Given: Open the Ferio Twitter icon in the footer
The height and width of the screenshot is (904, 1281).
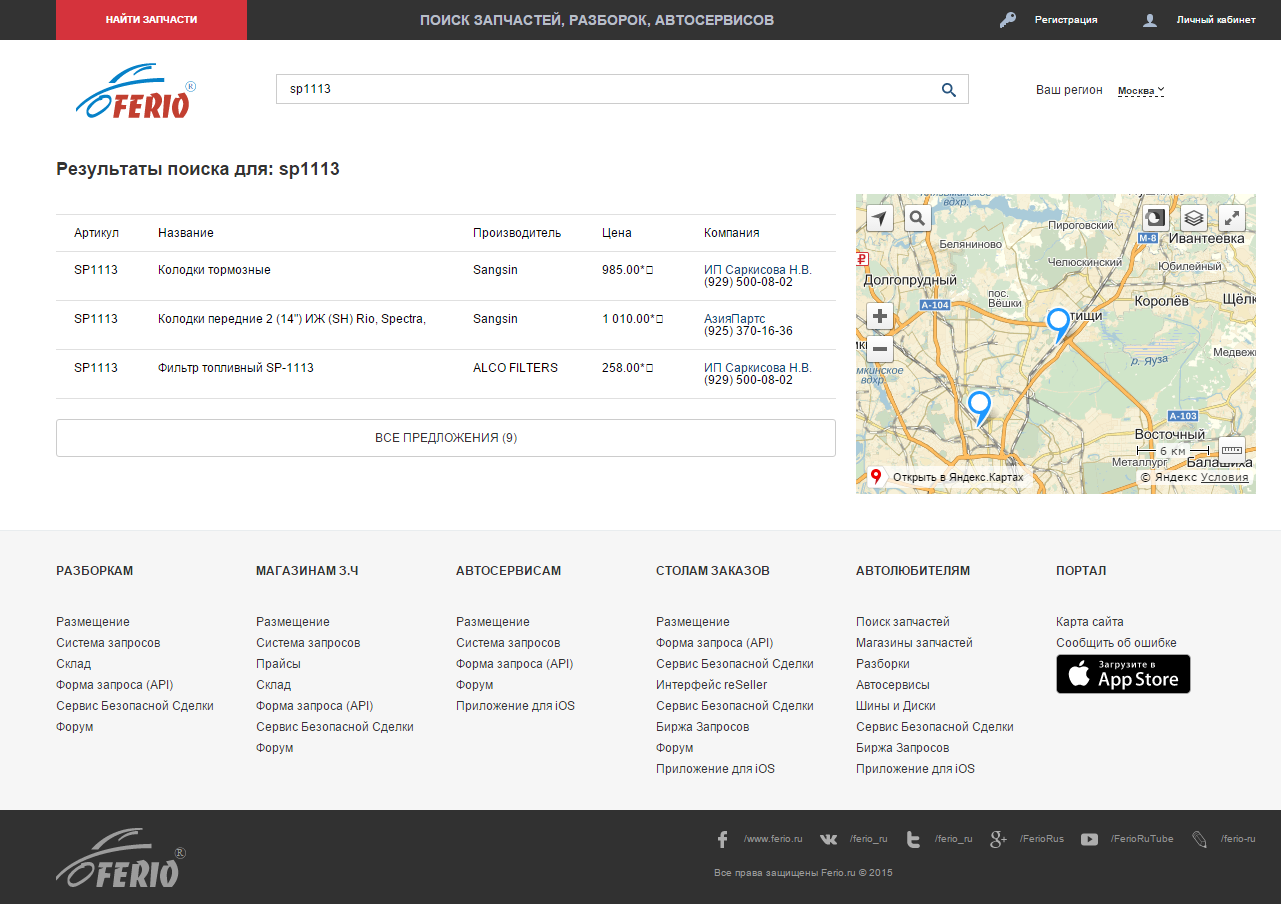Looking at the screenshot, I should 913,839.
